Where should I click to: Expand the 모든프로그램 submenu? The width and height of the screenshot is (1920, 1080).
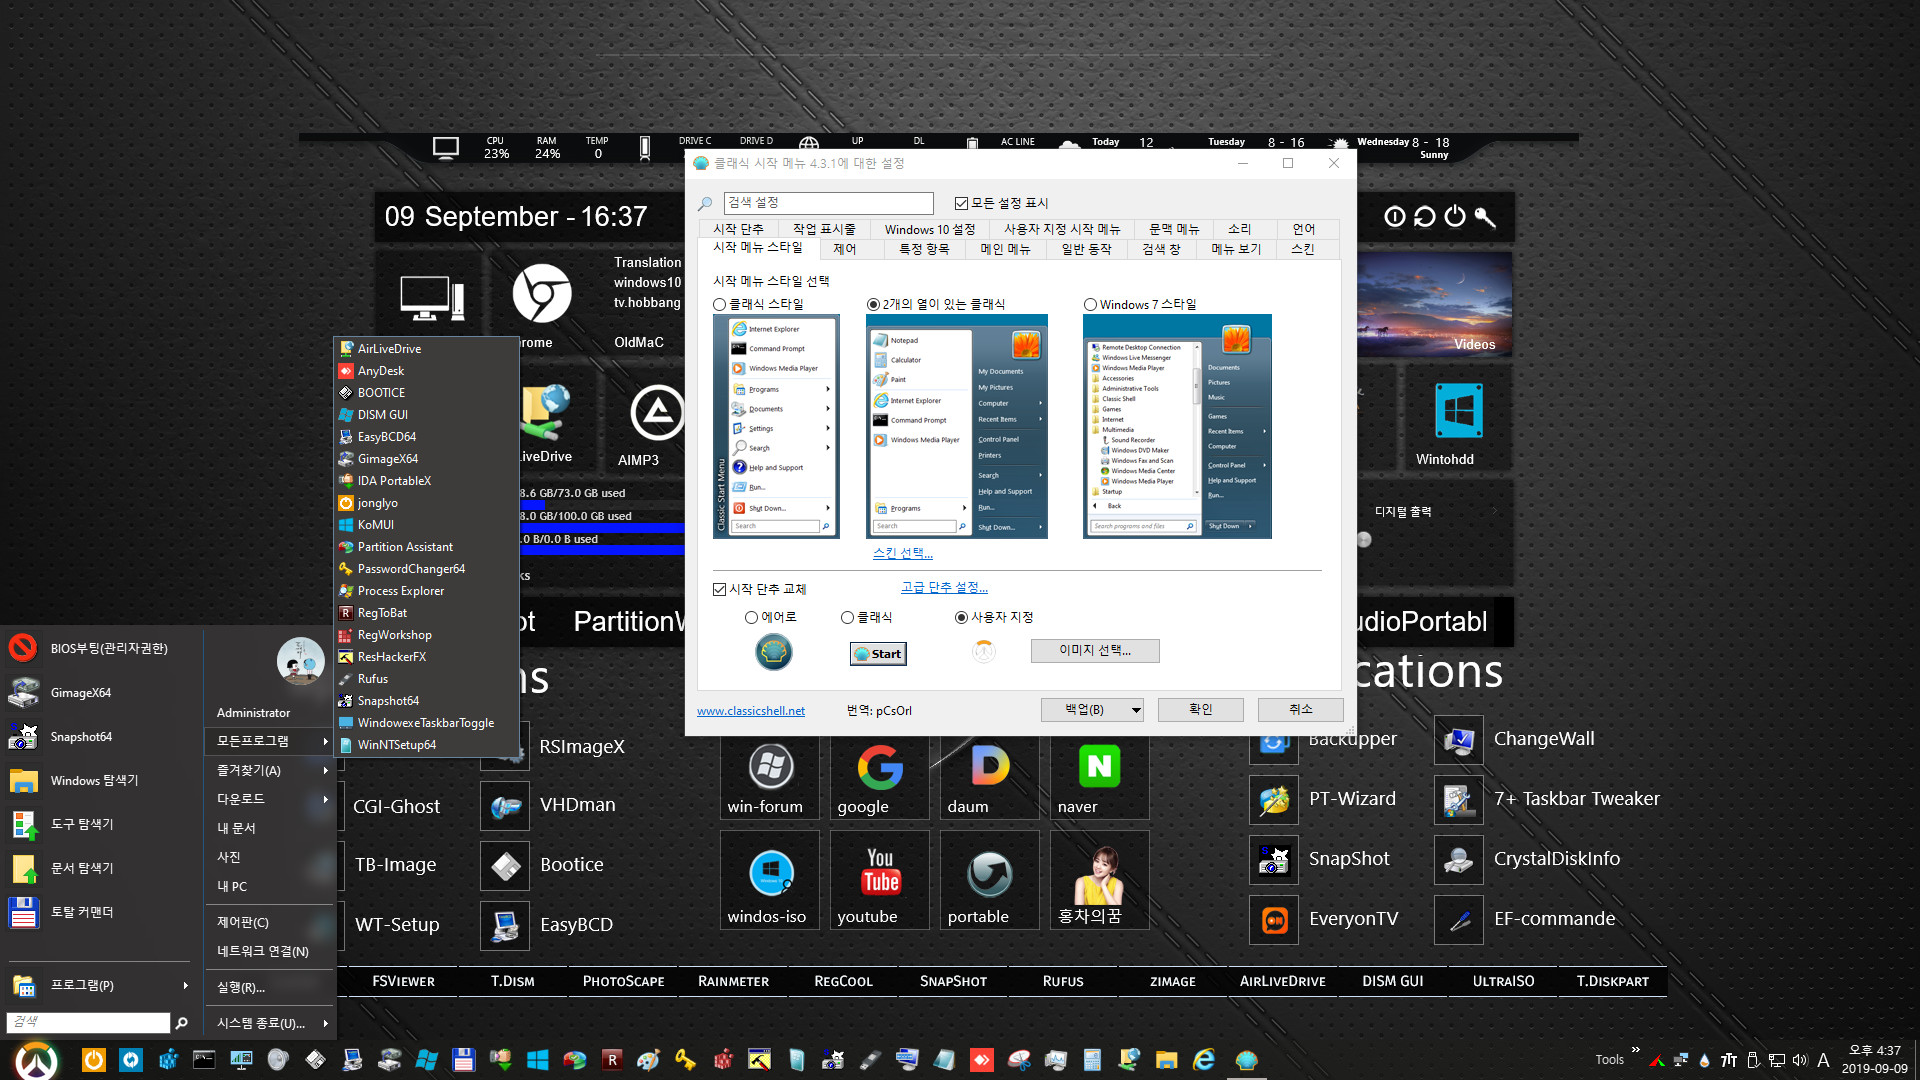[x=269, y=741]
